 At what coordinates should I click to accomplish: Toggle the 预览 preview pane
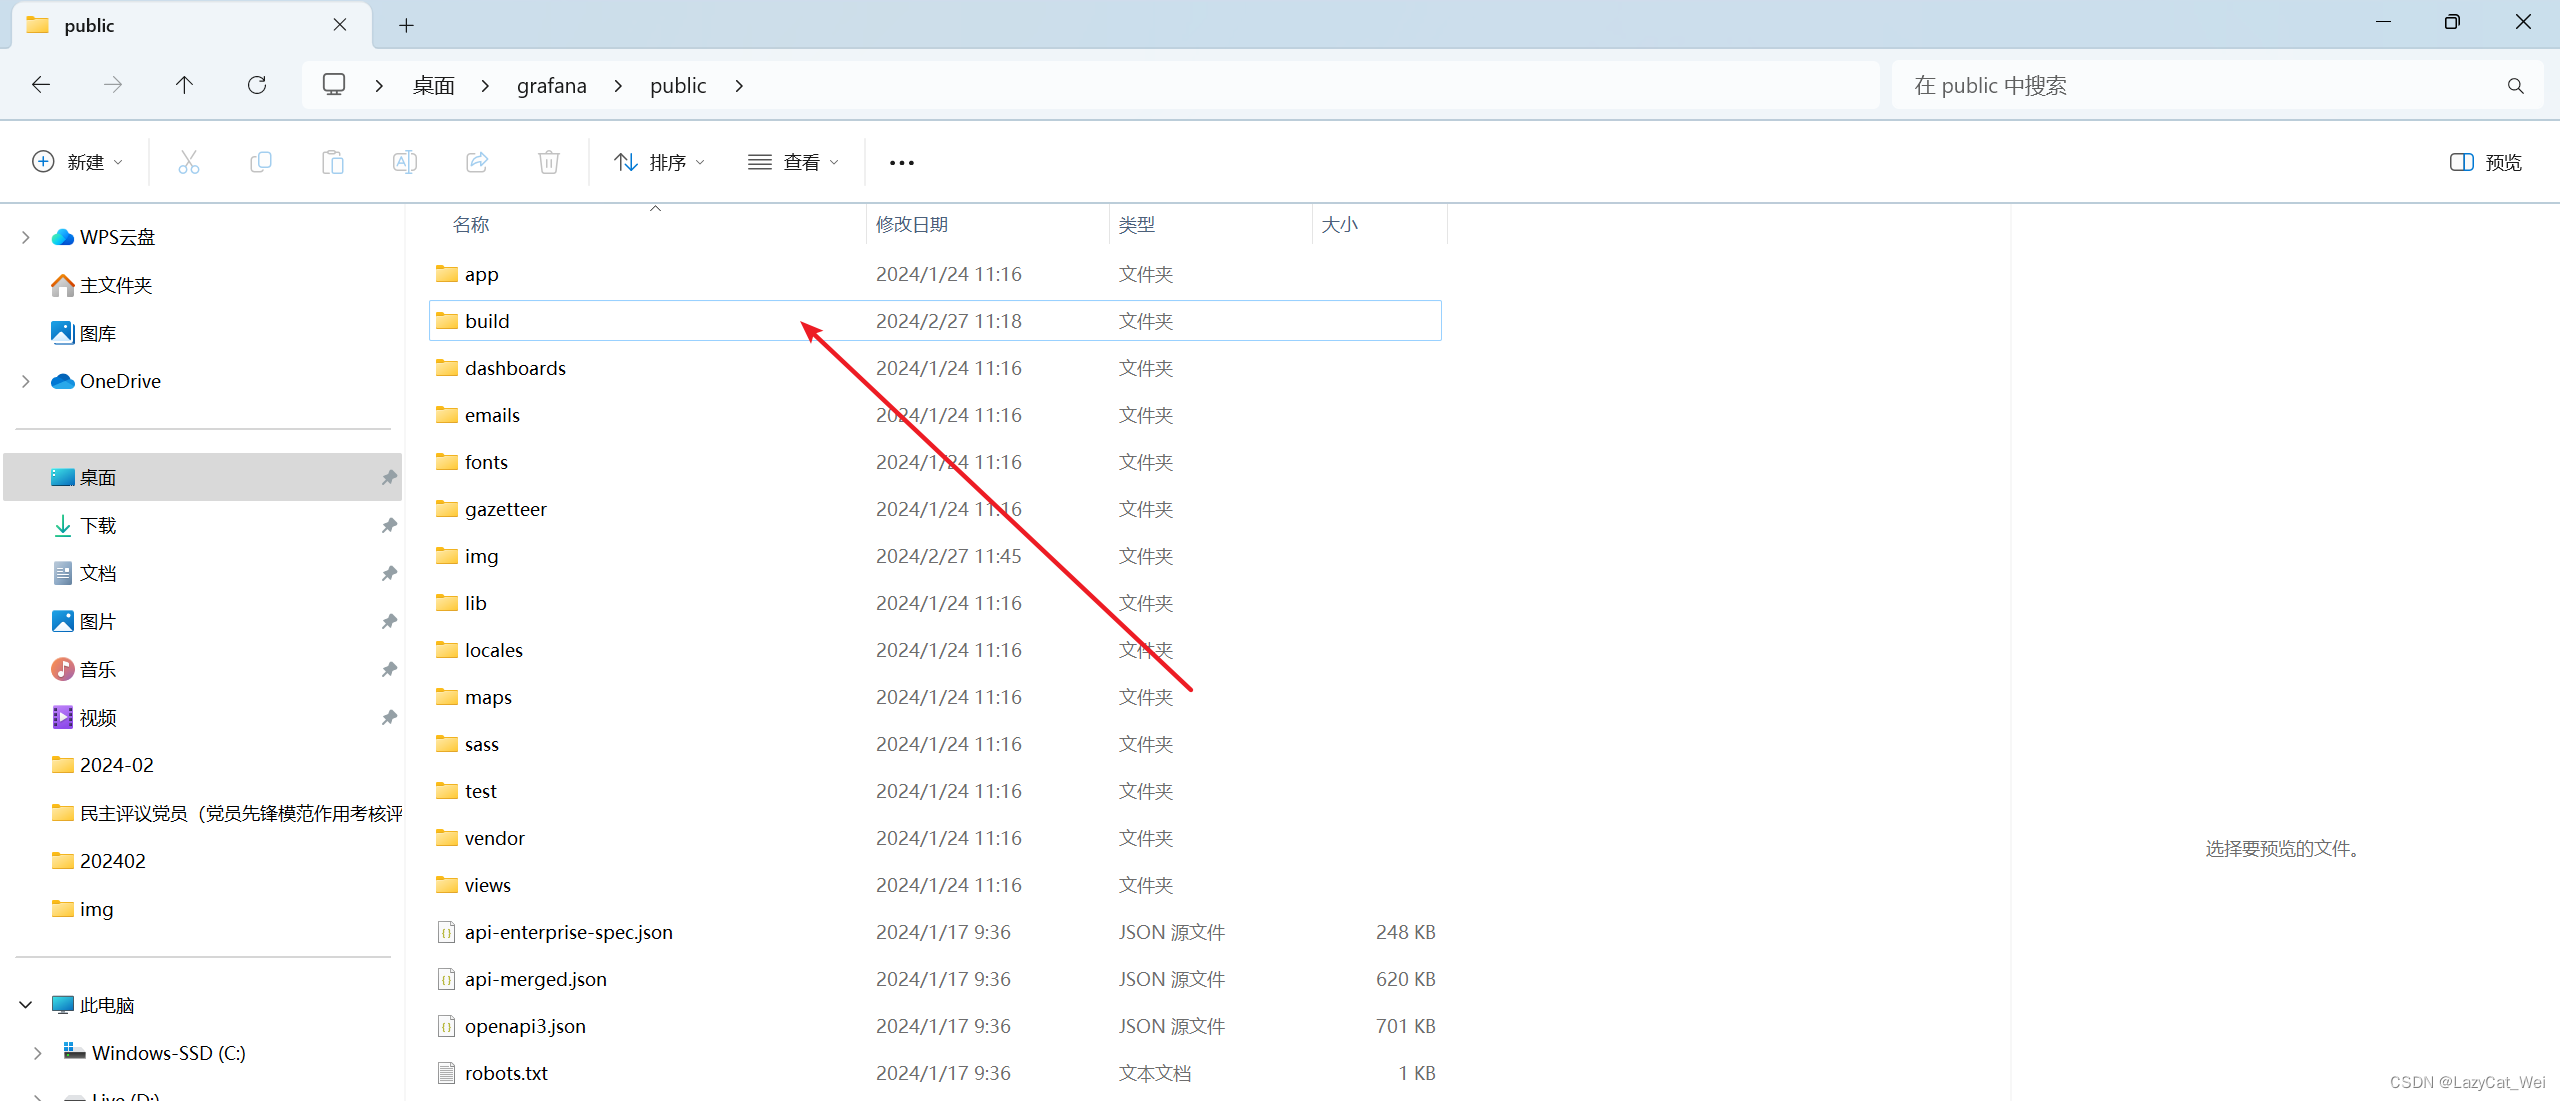coord(2487,161)
